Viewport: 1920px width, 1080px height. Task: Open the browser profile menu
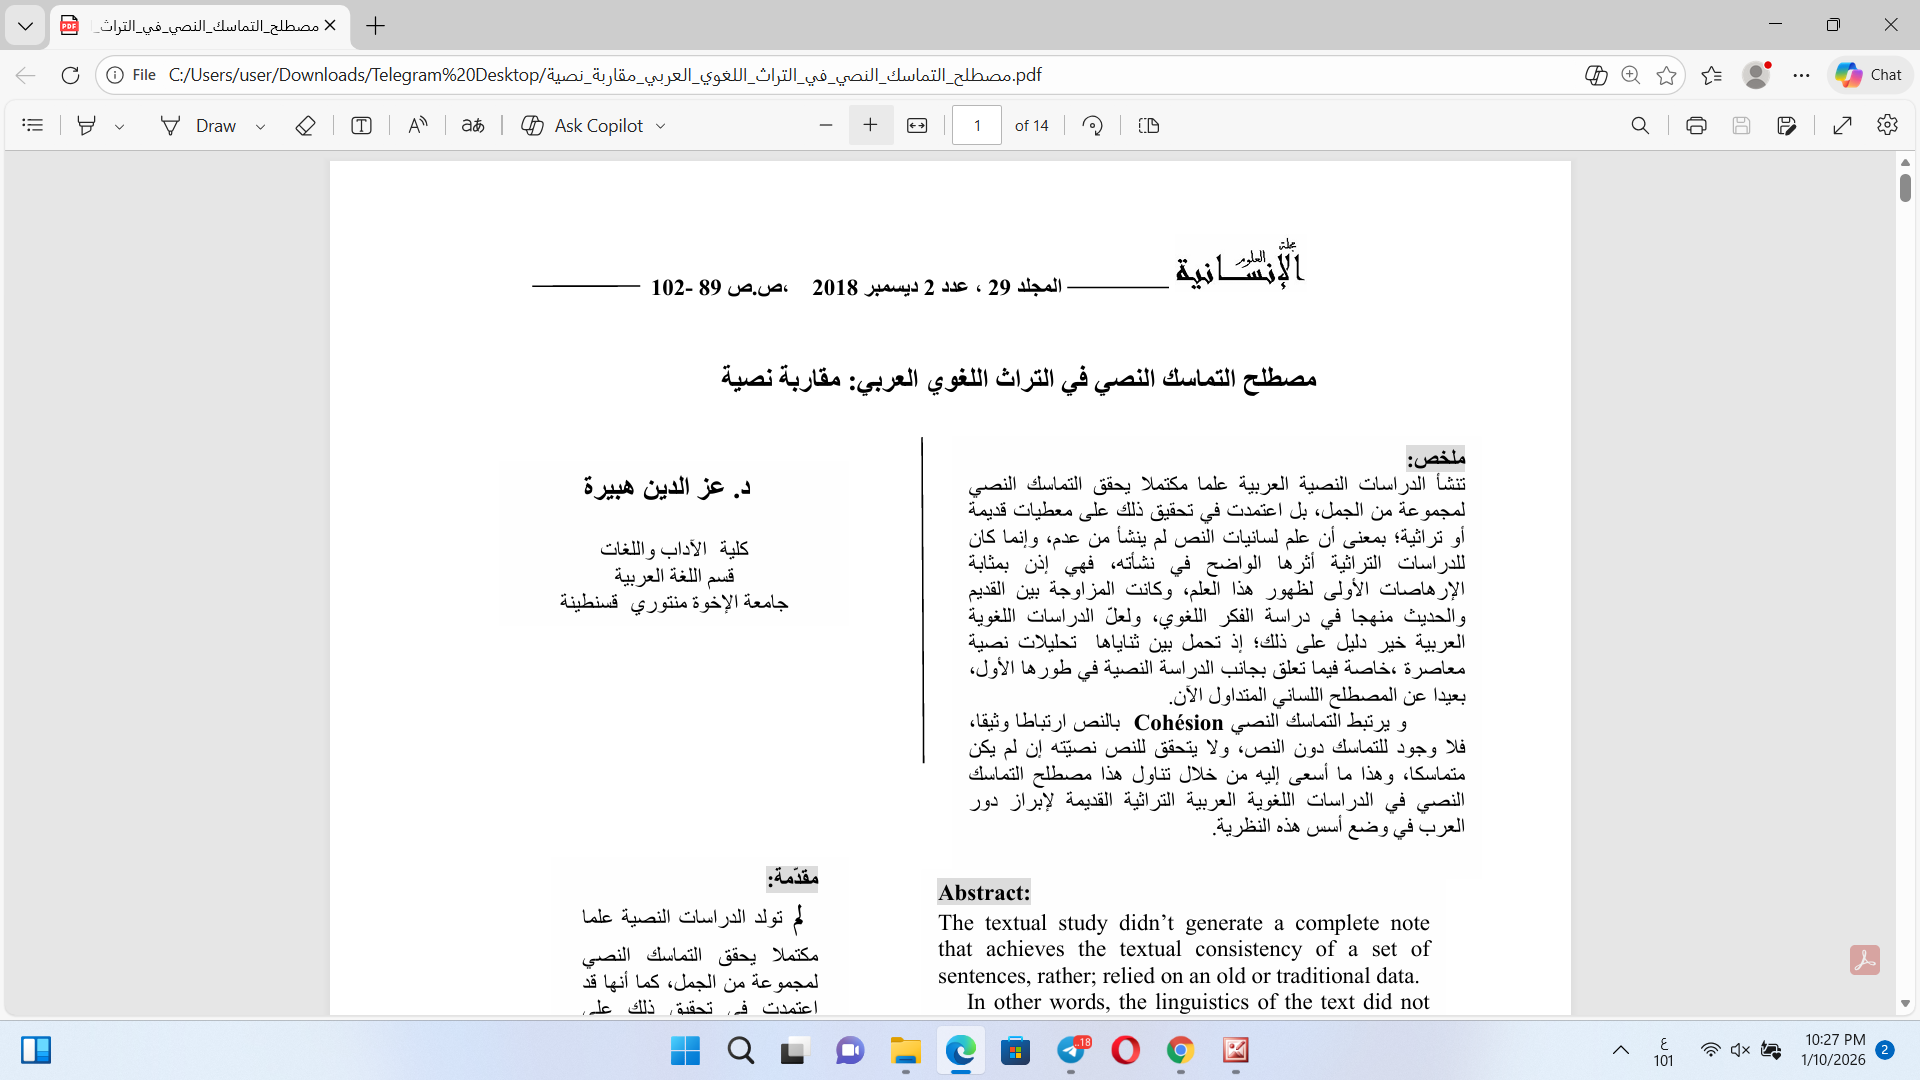pyautogui.click(x=1756, y=75)
